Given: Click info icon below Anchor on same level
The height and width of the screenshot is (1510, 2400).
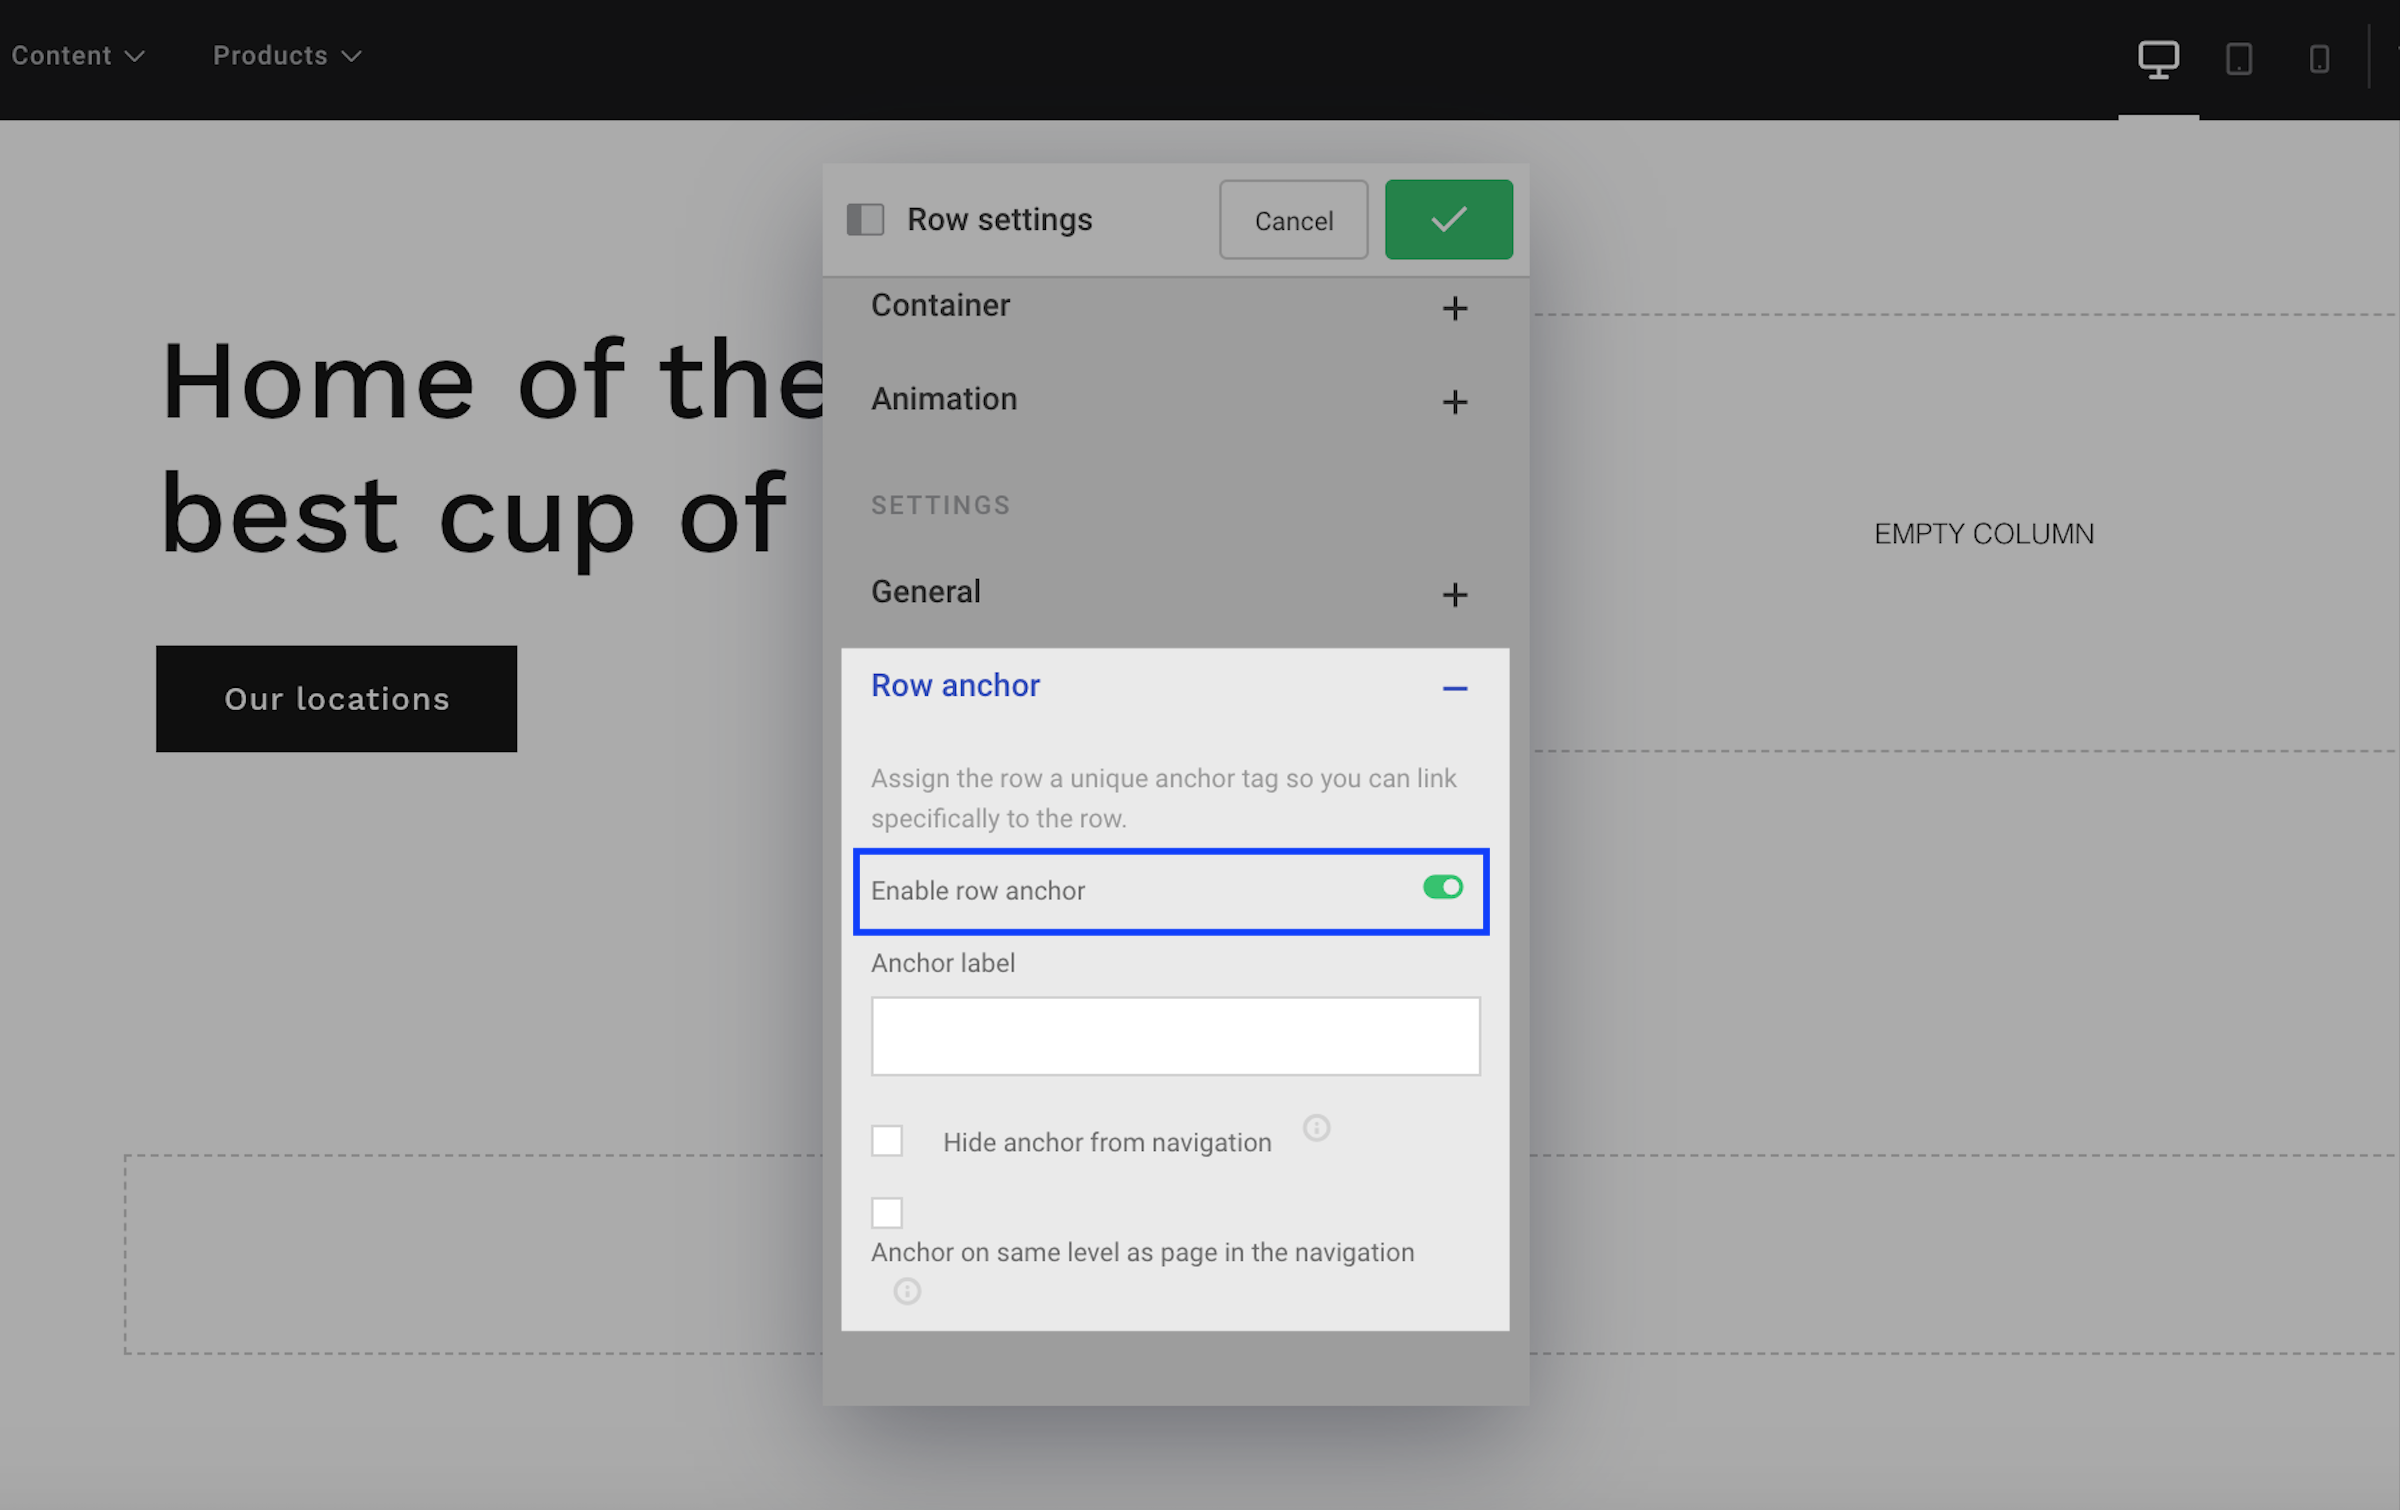Looking at the screenshot, I should (907, 1291).
